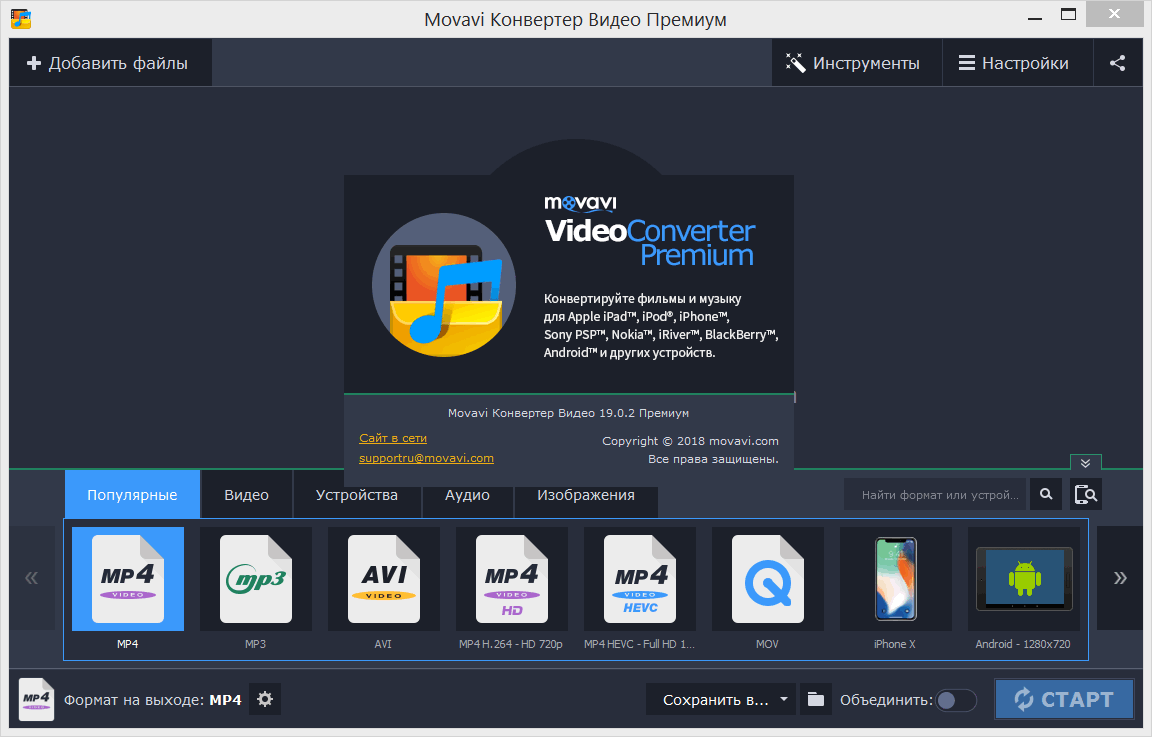Click the magnifier search button

coord(1046,495)
